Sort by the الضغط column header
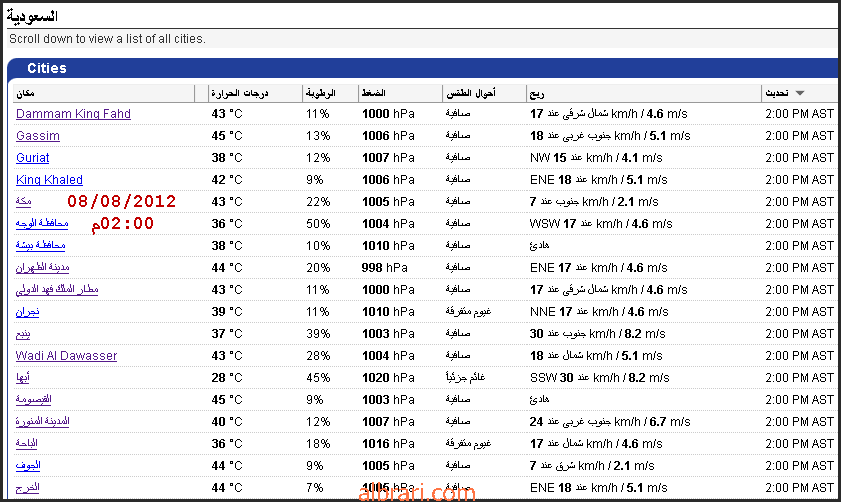The image size is (841, 502). [373, 93]
